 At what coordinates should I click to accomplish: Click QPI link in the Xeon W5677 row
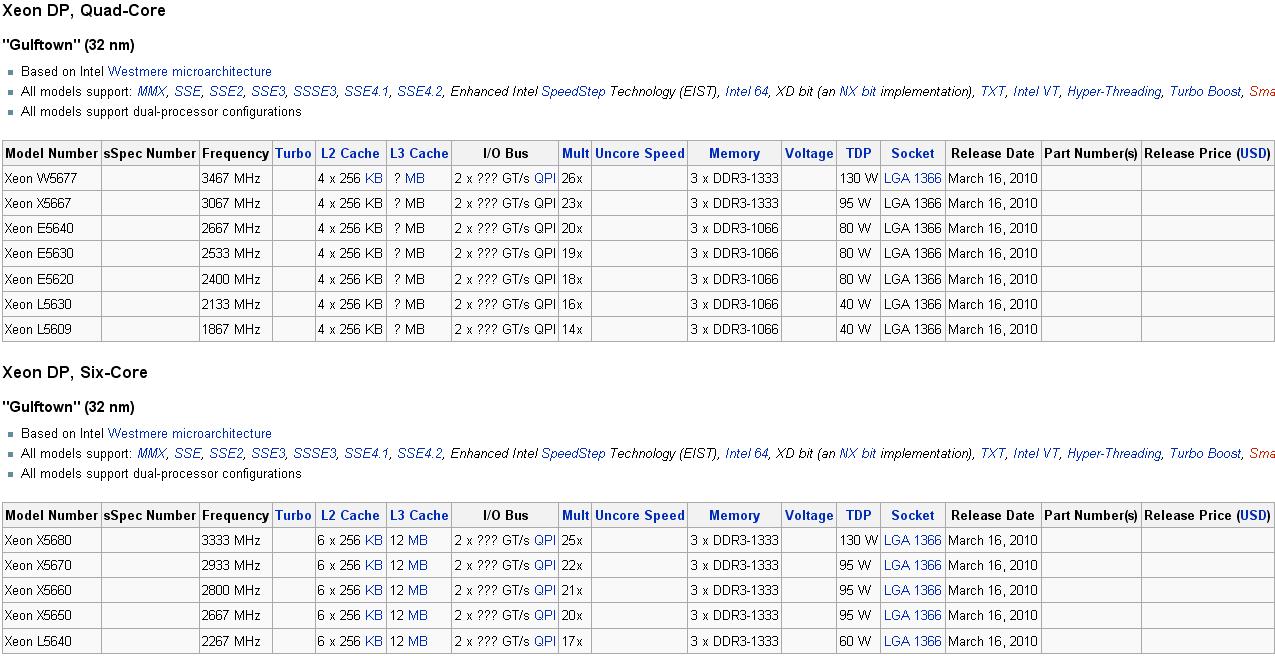coord(545,179)
